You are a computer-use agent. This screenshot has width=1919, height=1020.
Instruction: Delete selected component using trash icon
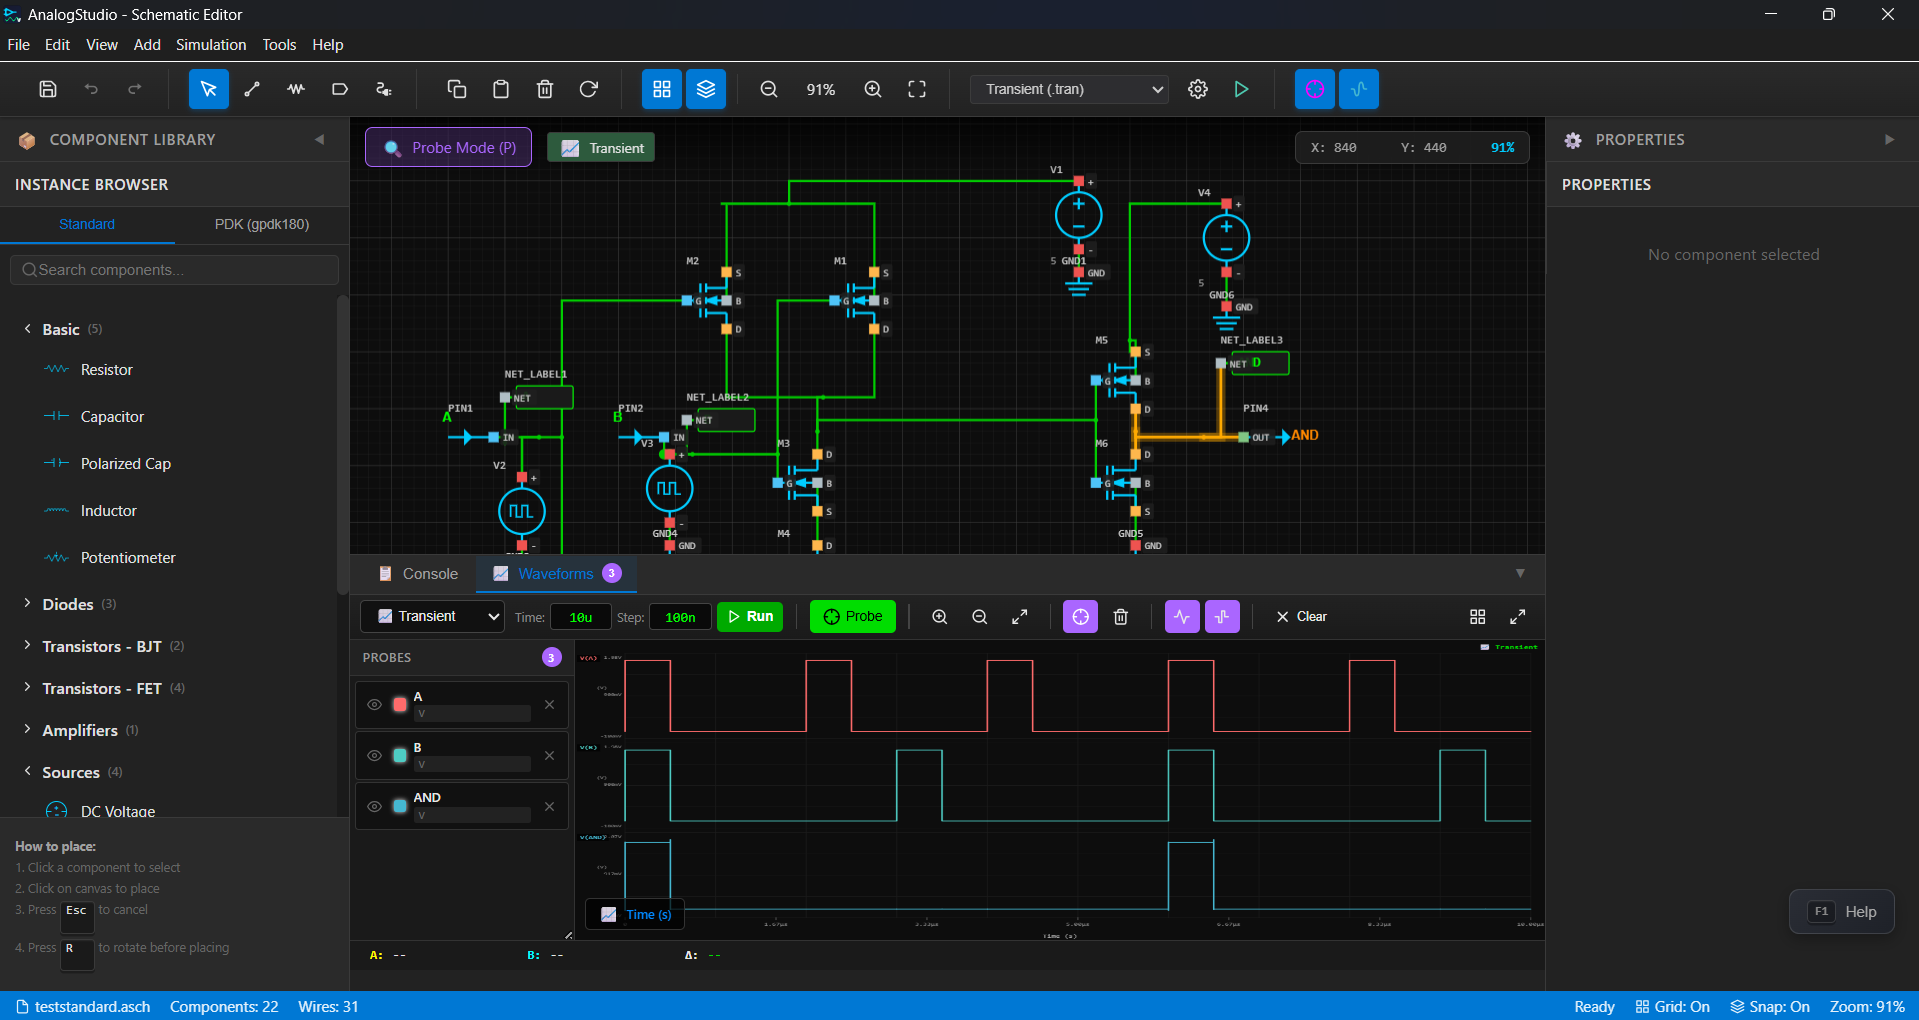point(545,89)
